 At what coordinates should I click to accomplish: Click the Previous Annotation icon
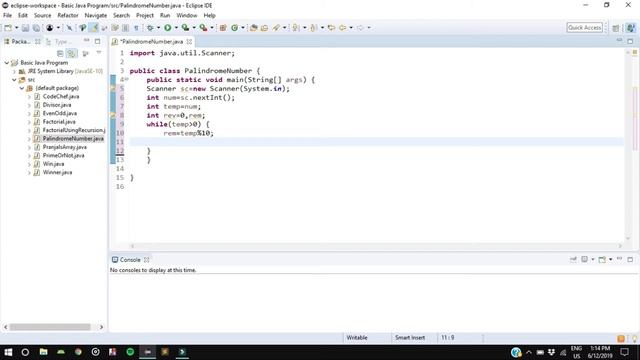pos(314,28)
